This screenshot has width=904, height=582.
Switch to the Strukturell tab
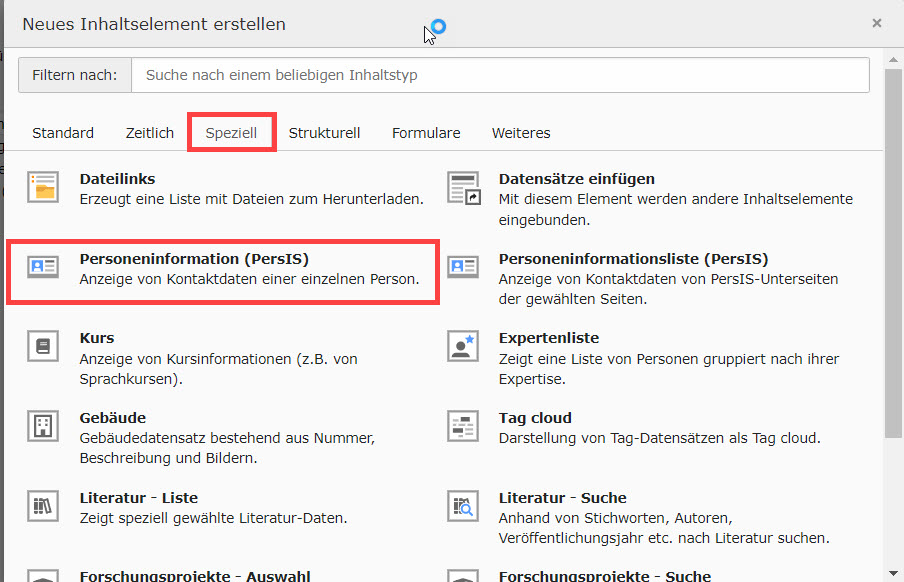point(324,133)
